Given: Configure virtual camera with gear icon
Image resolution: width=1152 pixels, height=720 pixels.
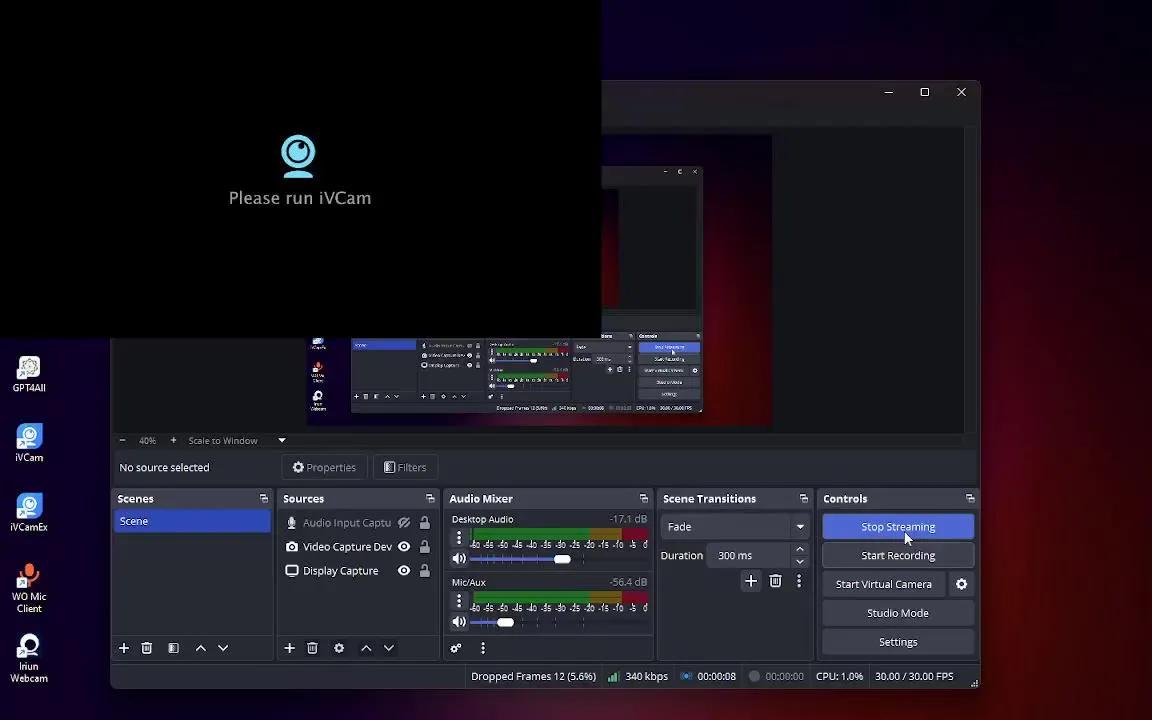Looking at the screenshot, I should (x=961, y=584).
